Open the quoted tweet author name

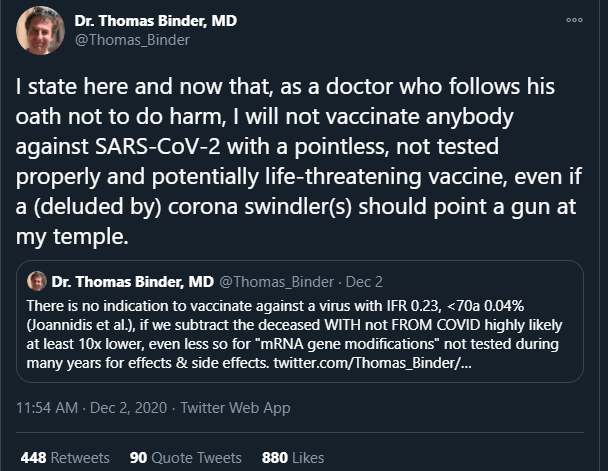coord(132,282)
